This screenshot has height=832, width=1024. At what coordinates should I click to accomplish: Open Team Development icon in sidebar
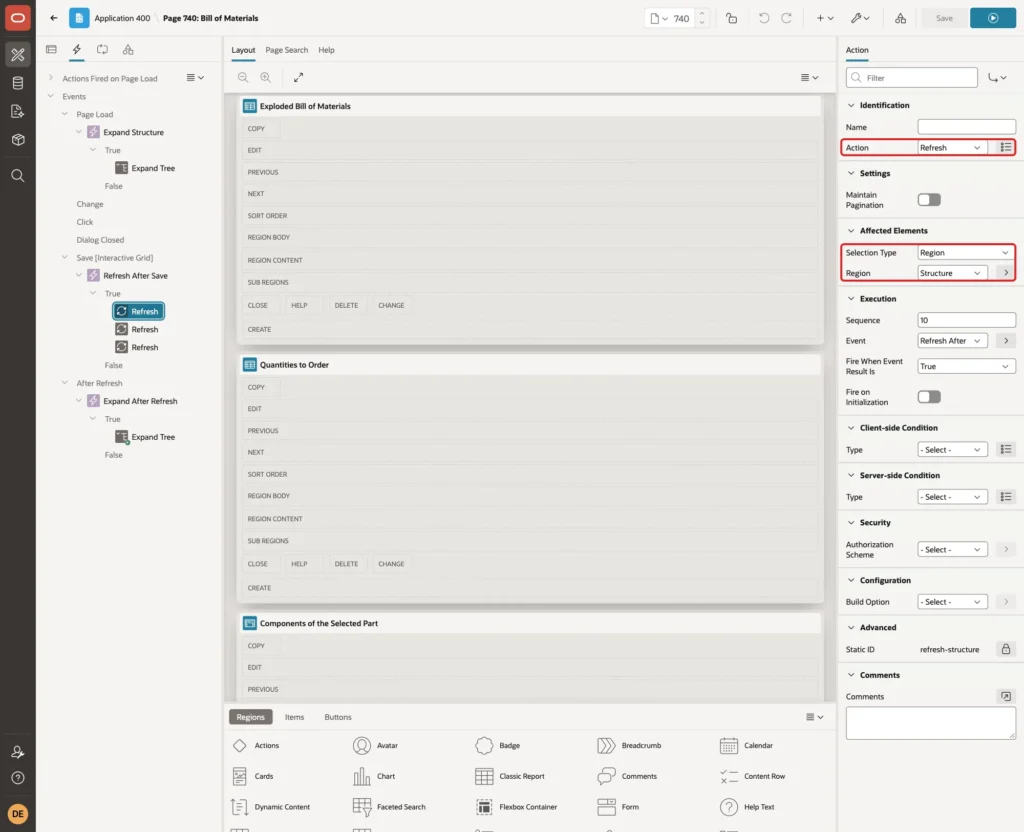(x=18, y=112)
